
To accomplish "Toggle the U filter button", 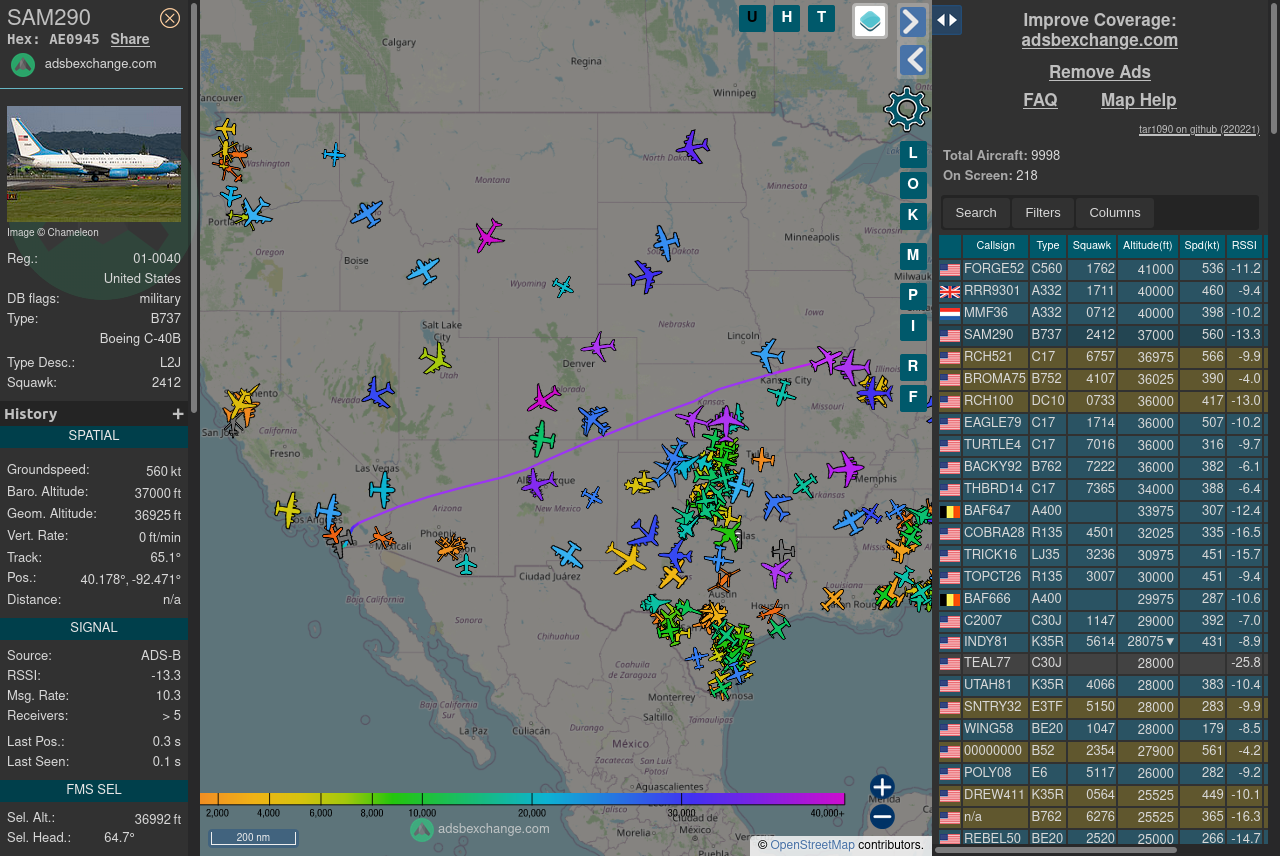I will point(752,18).
